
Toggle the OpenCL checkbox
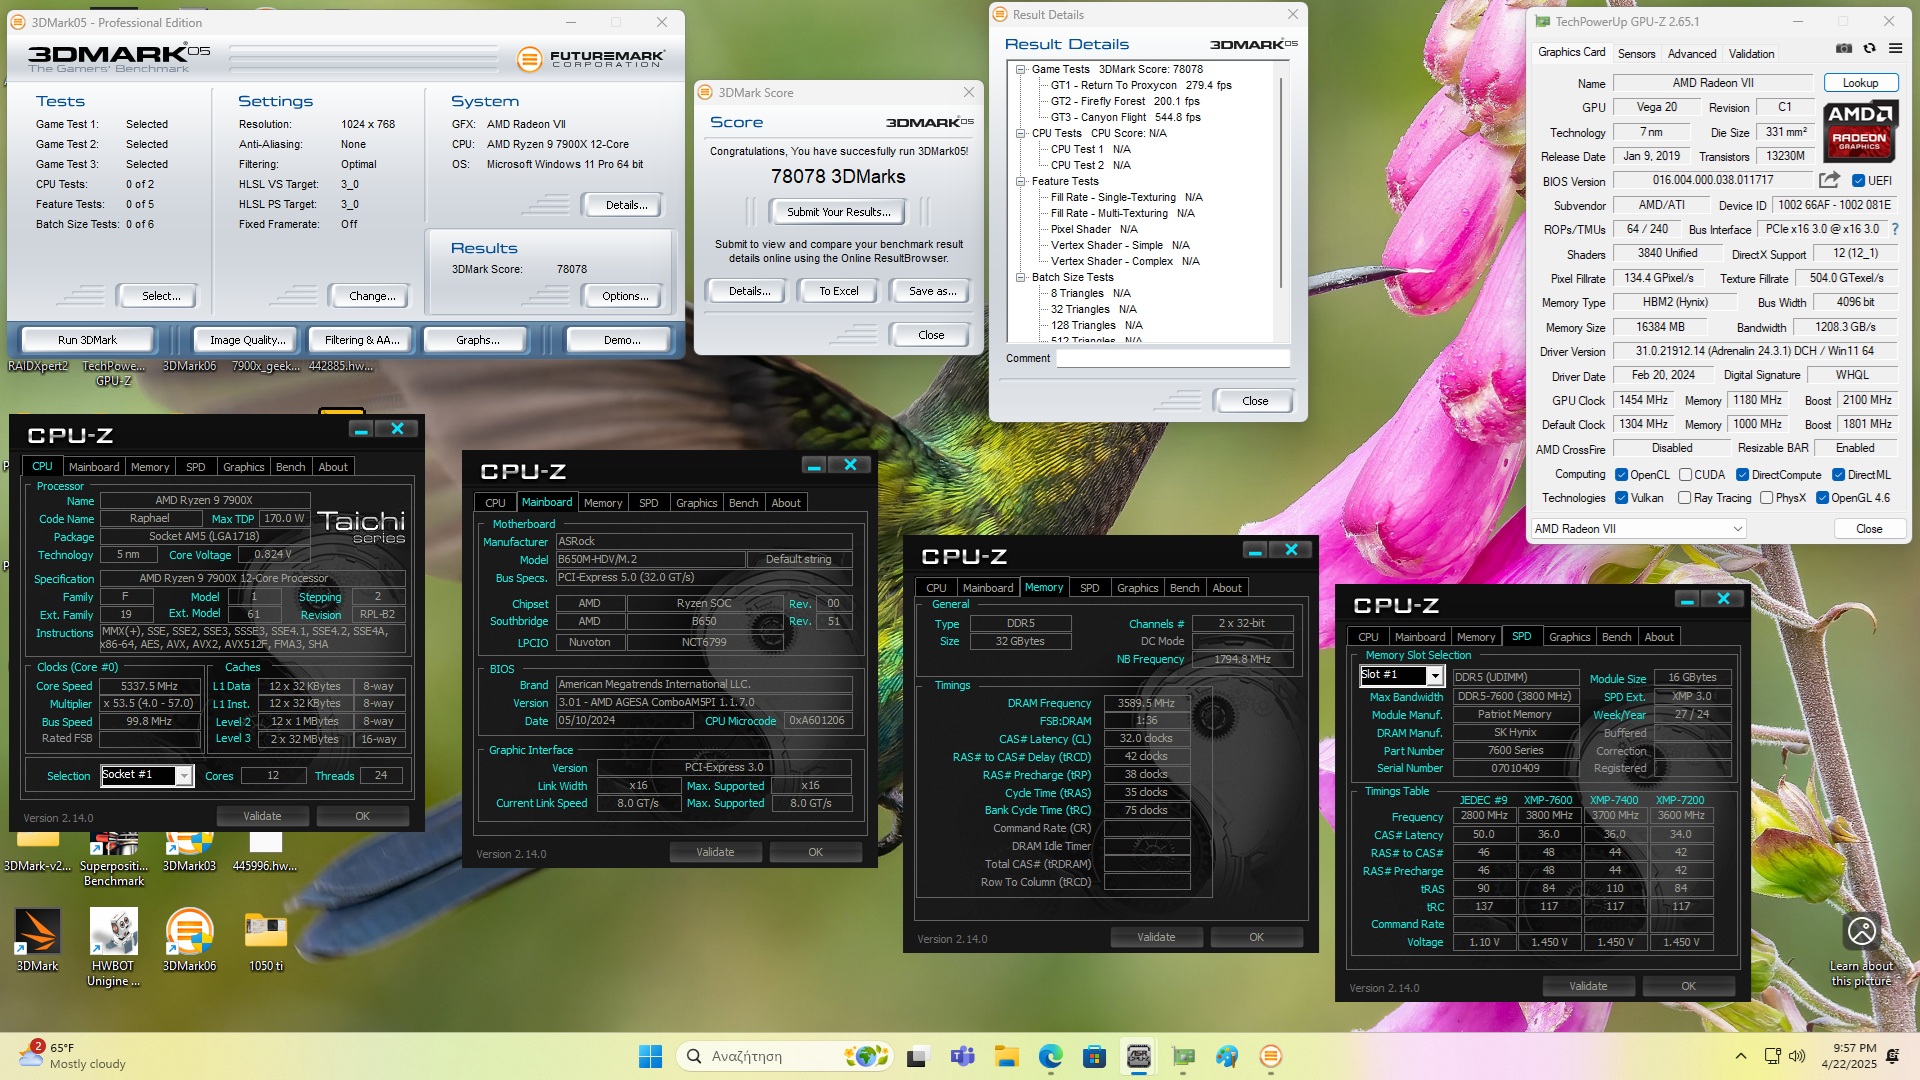[1621, 475]
